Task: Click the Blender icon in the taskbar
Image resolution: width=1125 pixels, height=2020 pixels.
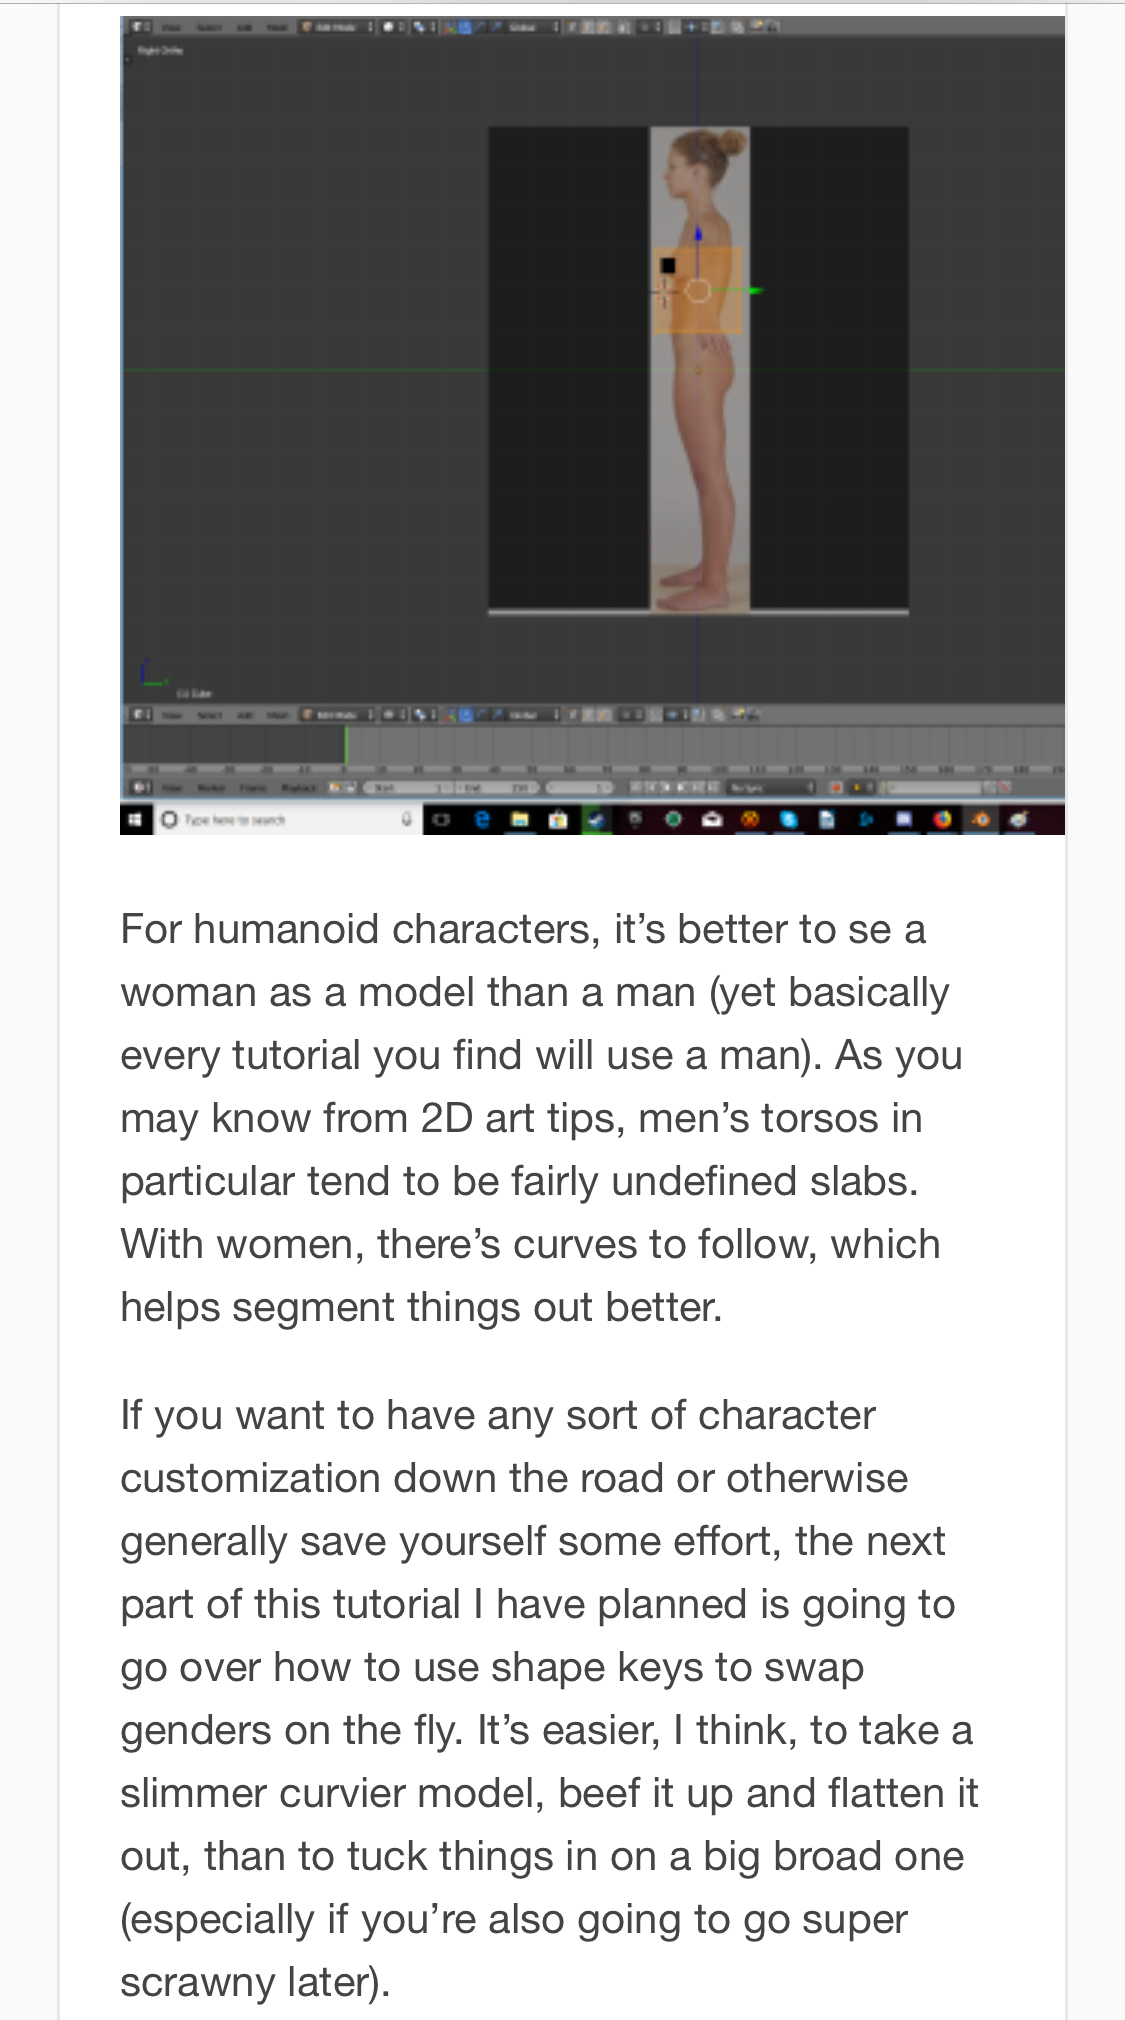Action: click(981, 820)
